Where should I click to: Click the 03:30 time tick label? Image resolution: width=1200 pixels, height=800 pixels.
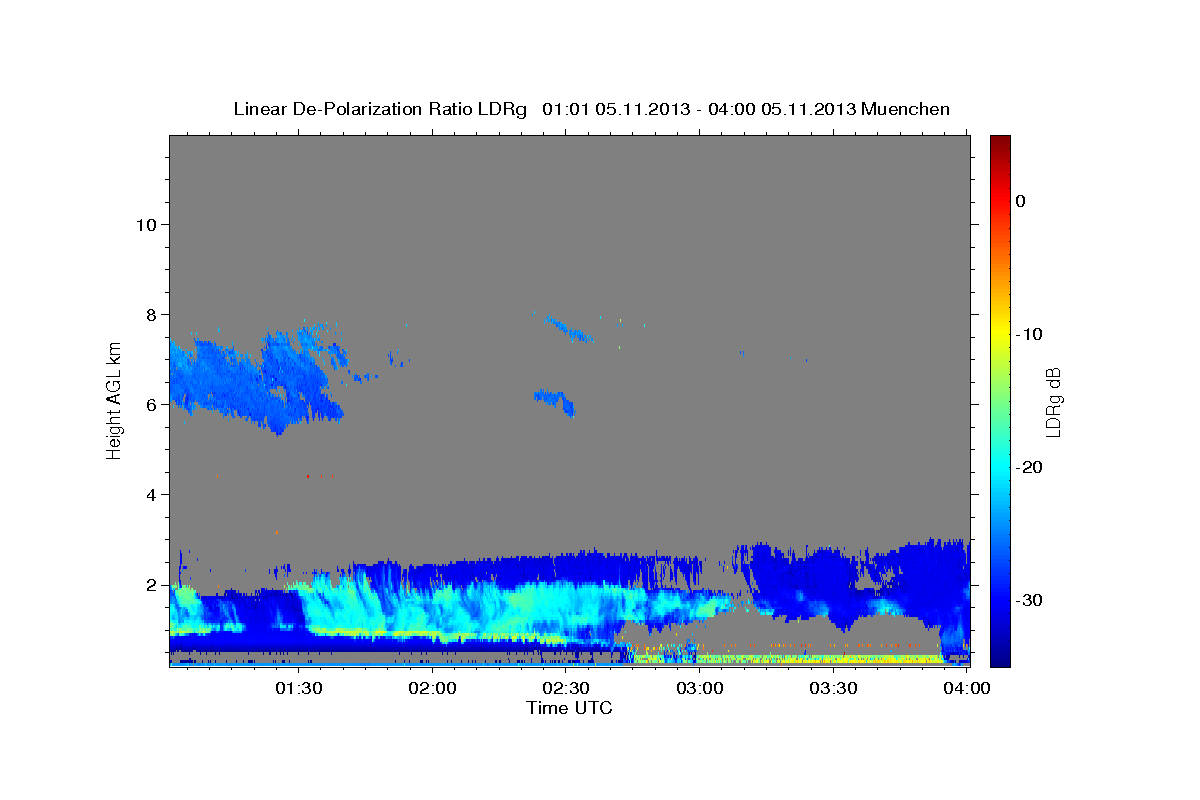833,688
